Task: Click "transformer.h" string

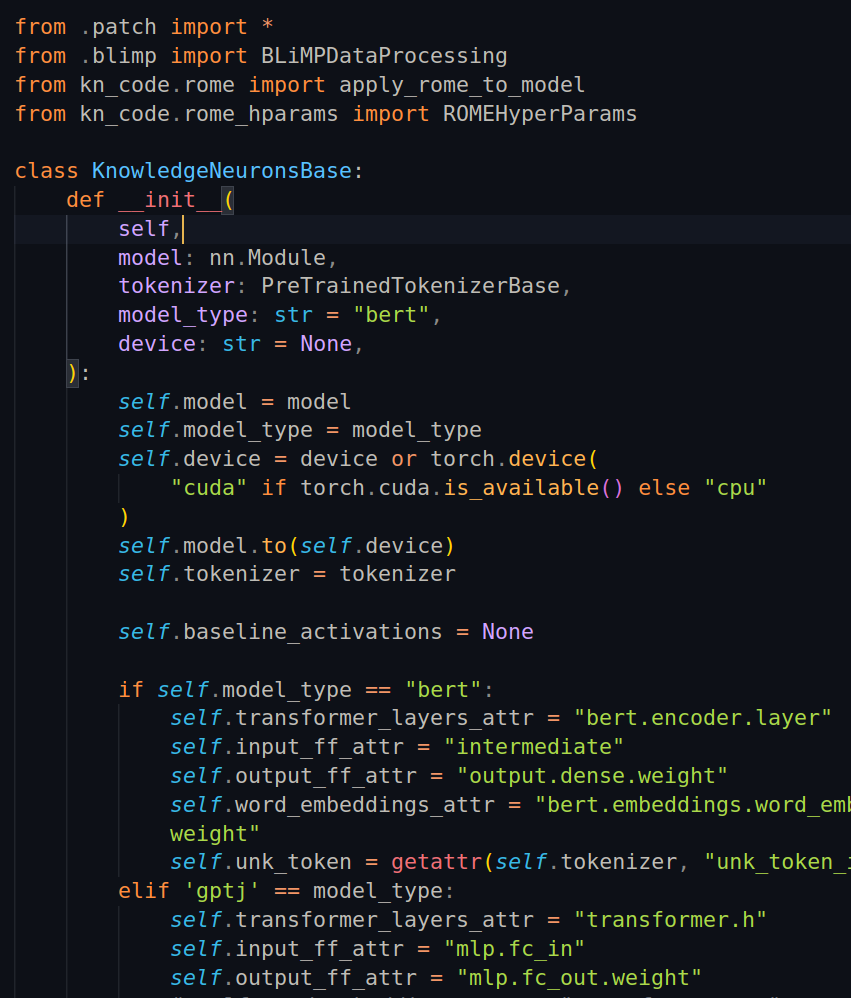Action: pos(670,920)
